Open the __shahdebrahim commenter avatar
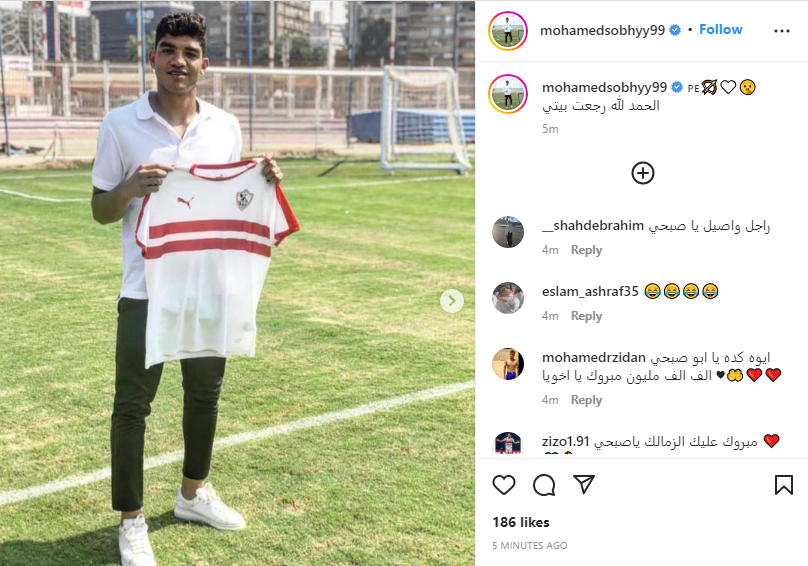This screenshot has height=566, width=808. pos(508,232)
